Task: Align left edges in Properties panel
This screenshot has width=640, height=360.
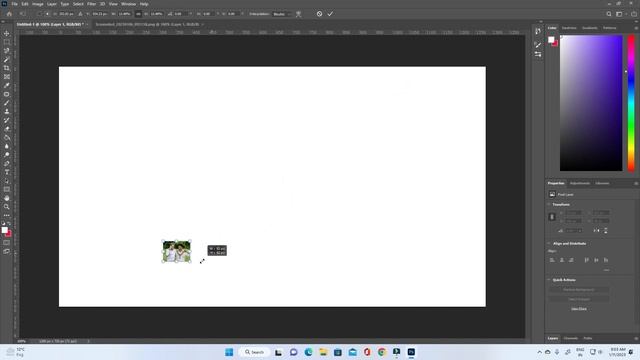Action: click(552, 260)
